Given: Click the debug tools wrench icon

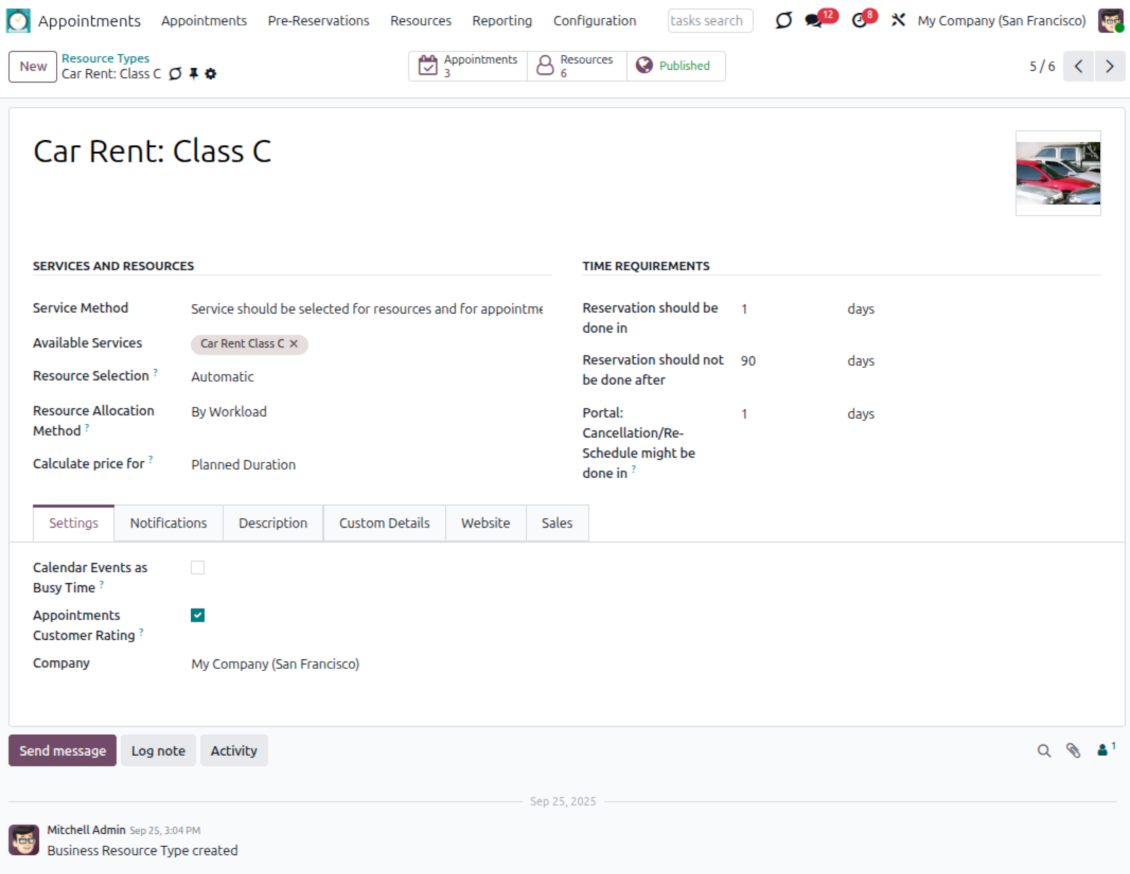Looking at the screenshot, I should tap(898, 21).
